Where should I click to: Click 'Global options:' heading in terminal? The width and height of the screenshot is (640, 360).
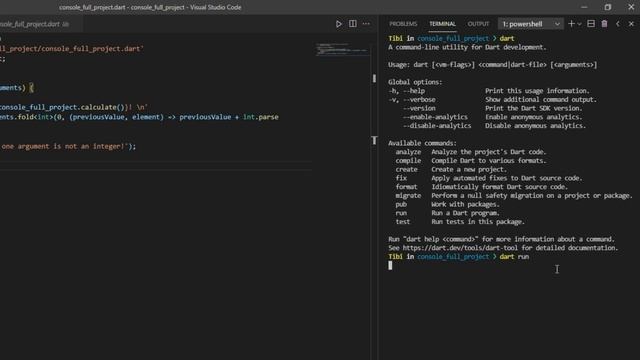point(415,82)
